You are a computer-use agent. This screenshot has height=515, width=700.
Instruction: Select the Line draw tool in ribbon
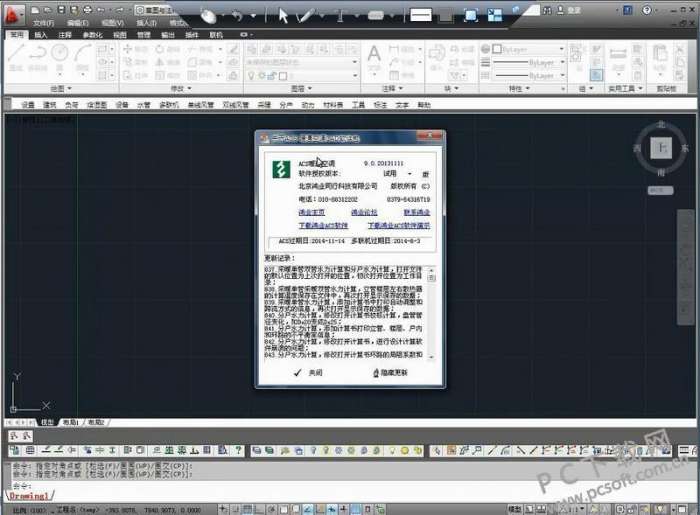16,54
